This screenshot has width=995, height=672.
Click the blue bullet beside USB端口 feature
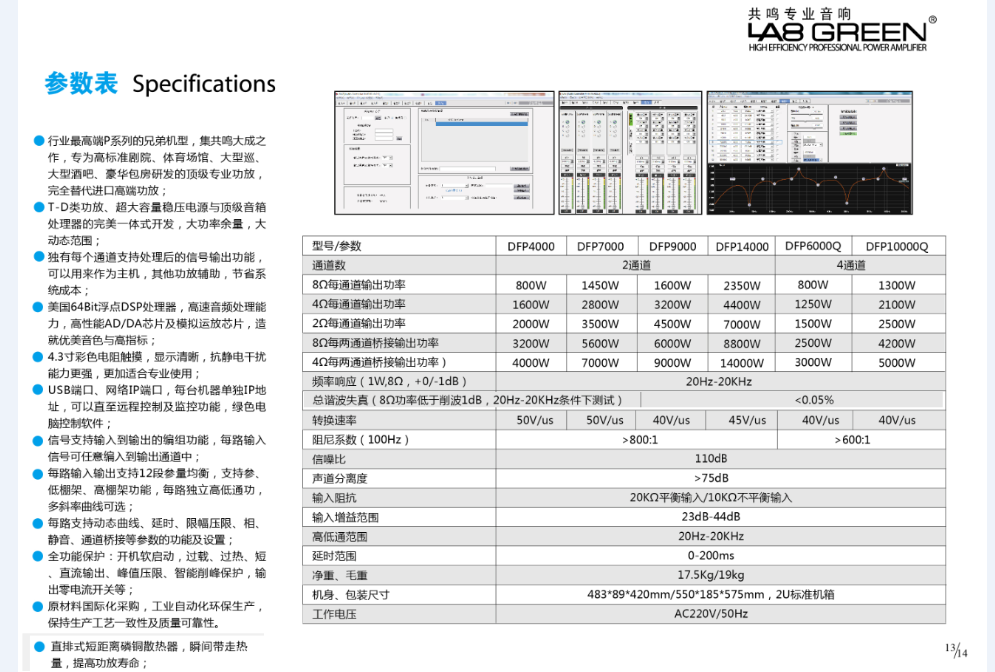(x=39, y=390)
